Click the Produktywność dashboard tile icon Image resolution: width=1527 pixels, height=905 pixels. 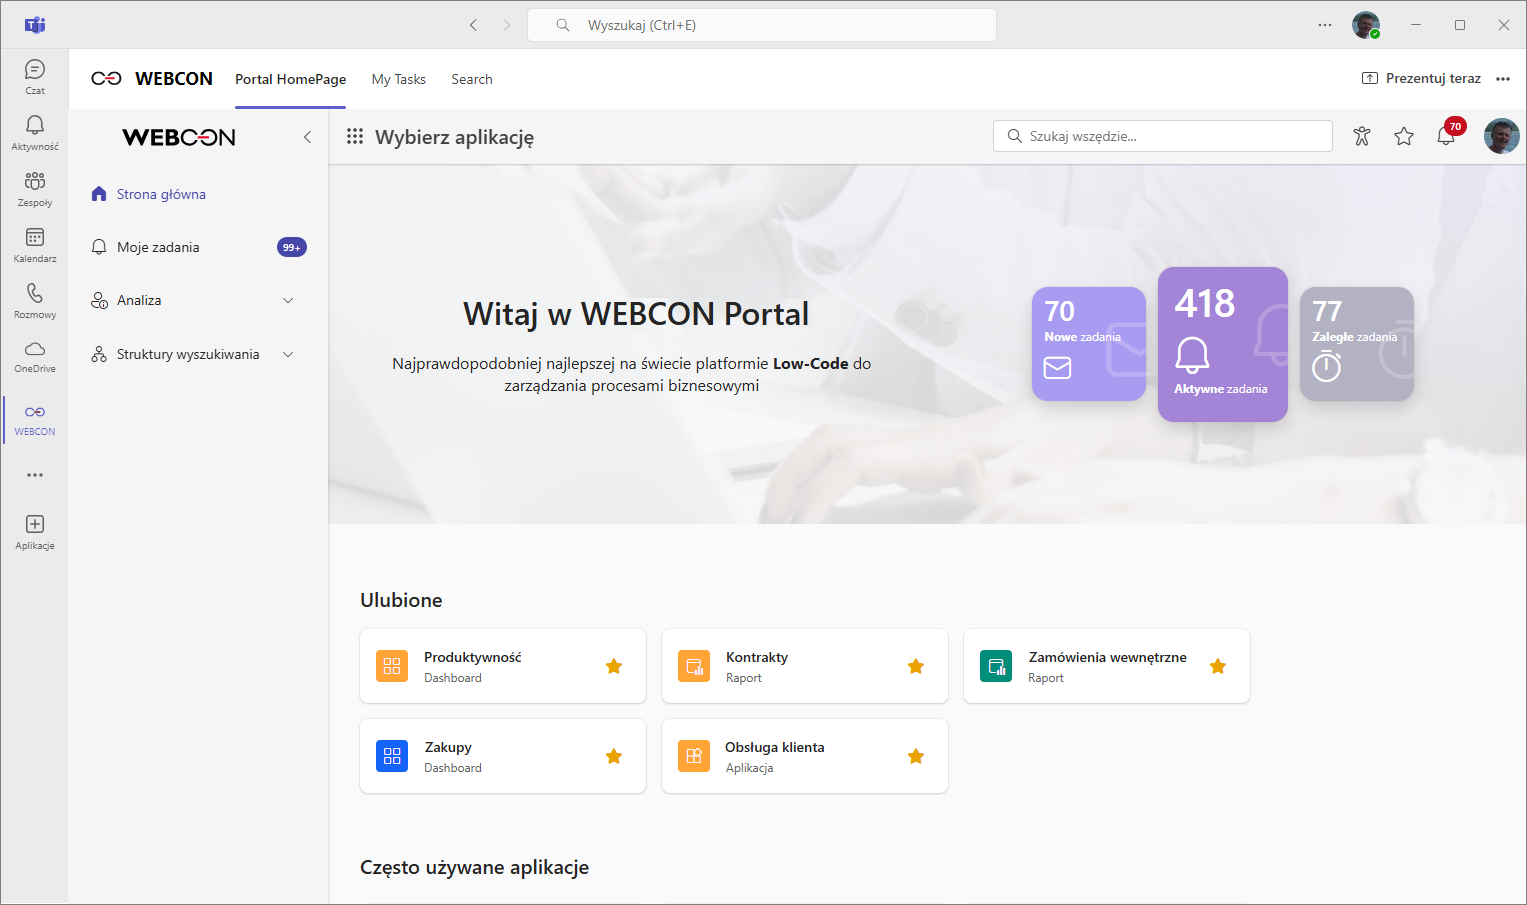click(392, 666)
